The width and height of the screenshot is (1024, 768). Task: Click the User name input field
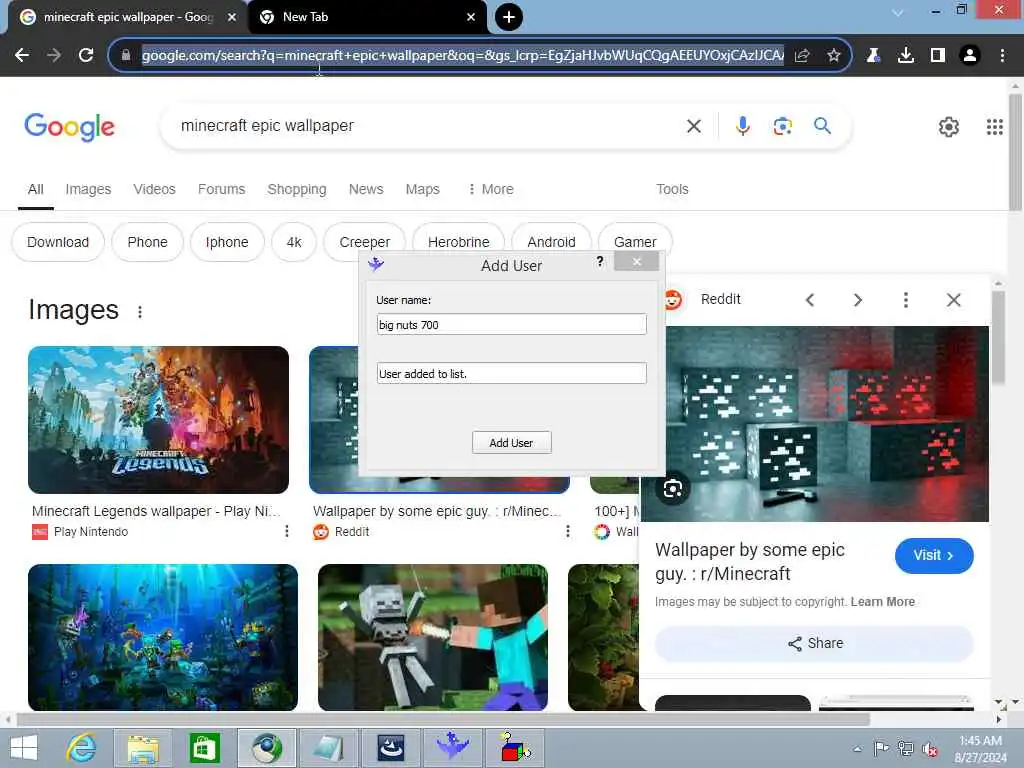tap(511, 325)
